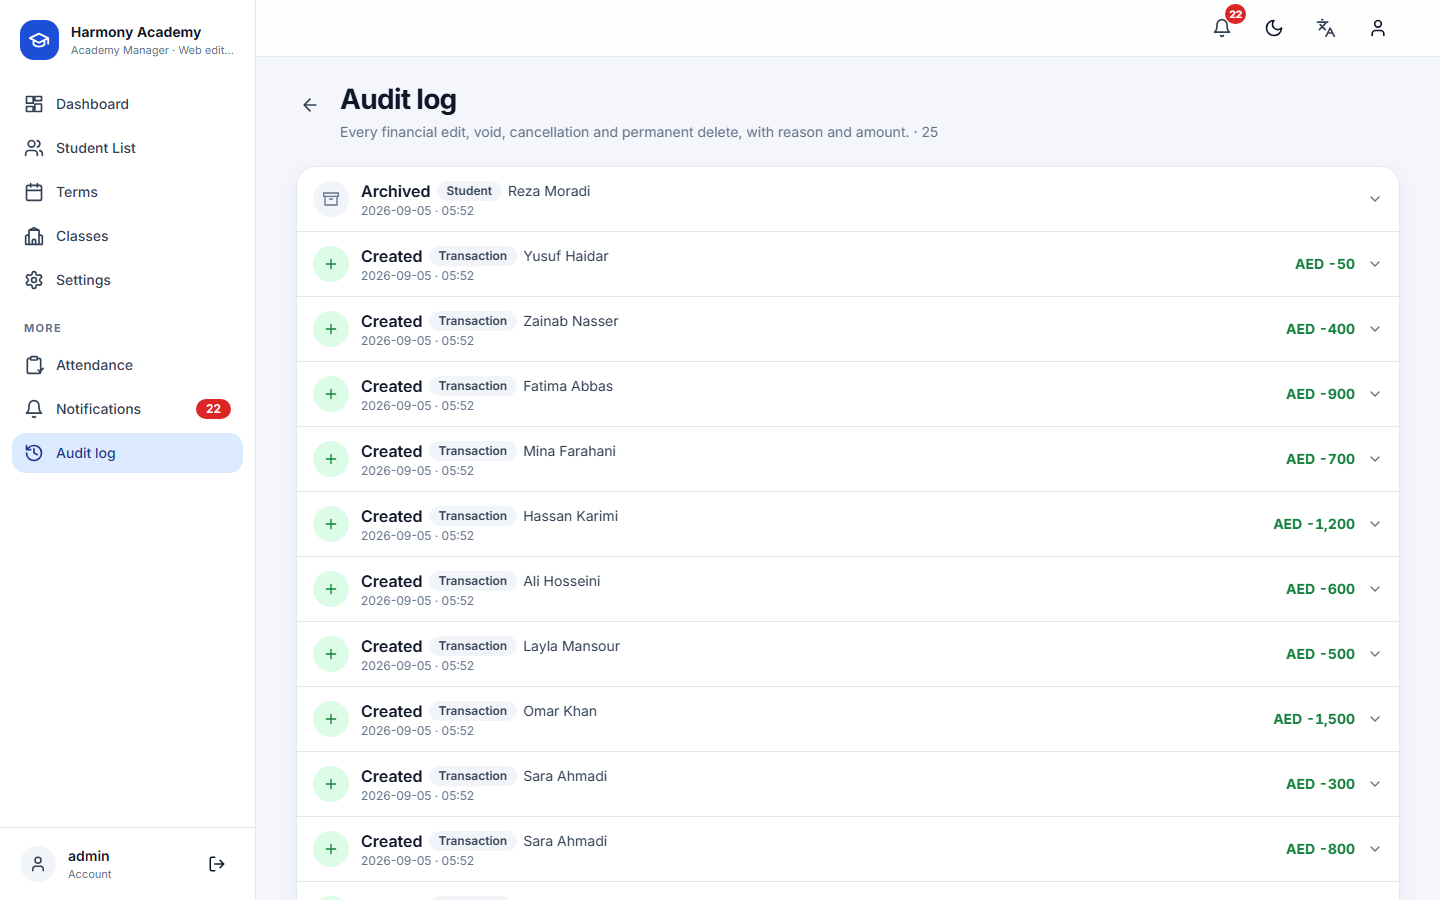Click the green plus icon for Omar Khan
This screenshot has width=1440, height=900.
coord(331,719)
